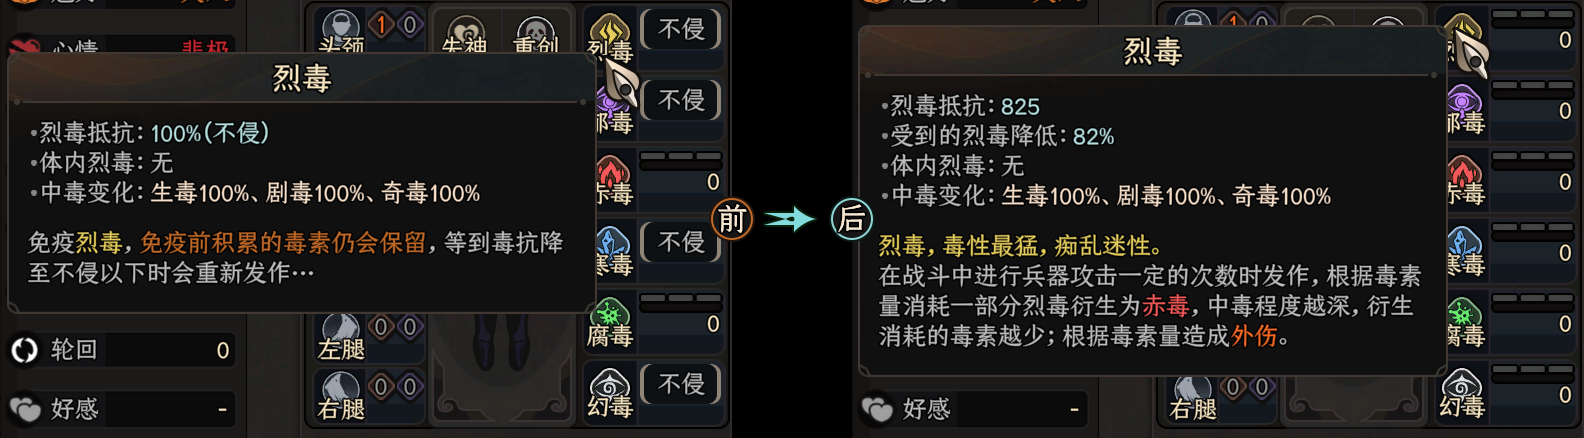Select the 重创 skull status icon
This screenshot has height=438, width=1584.
click(535, 31)
